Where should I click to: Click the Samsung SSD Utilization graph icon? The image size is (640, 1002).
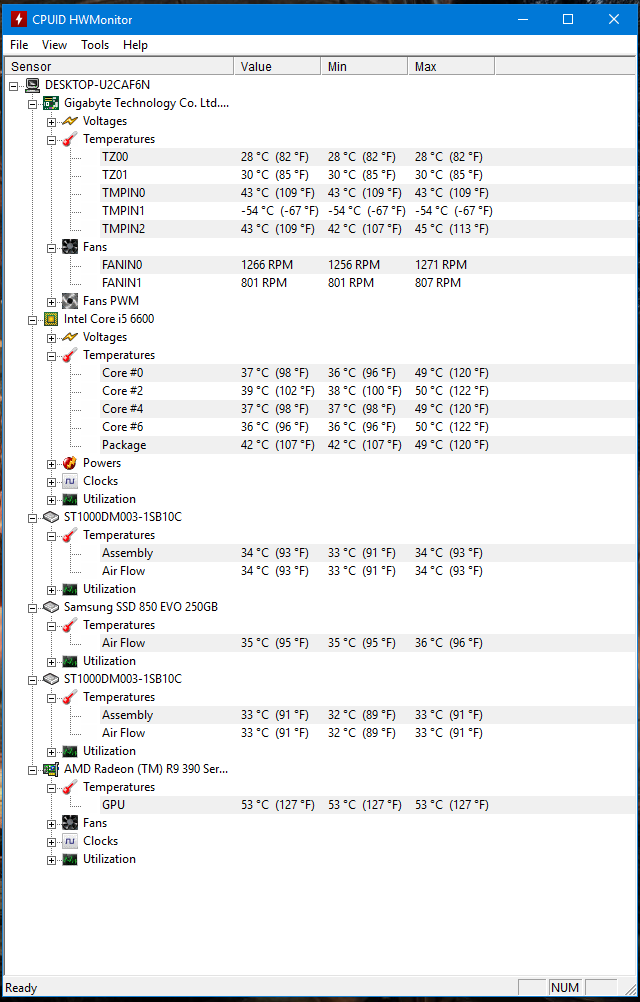[70, 661]
